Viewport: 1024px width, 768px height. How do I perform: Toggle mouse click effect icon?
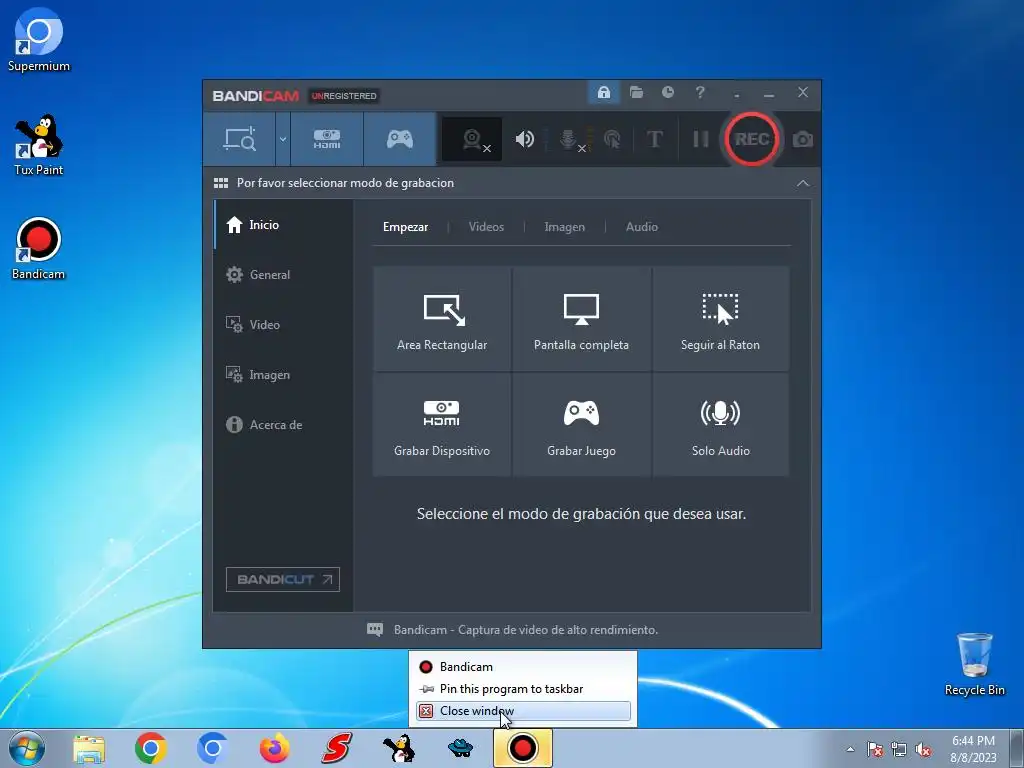pyautogui.click(x=612, y=139)
